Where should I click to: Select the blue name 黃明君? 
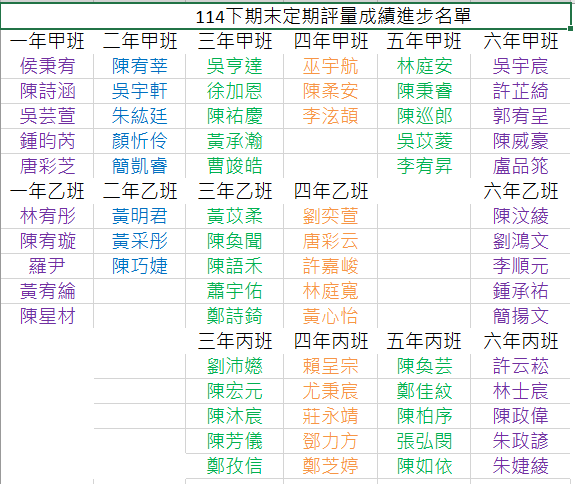tap(140, 216)
